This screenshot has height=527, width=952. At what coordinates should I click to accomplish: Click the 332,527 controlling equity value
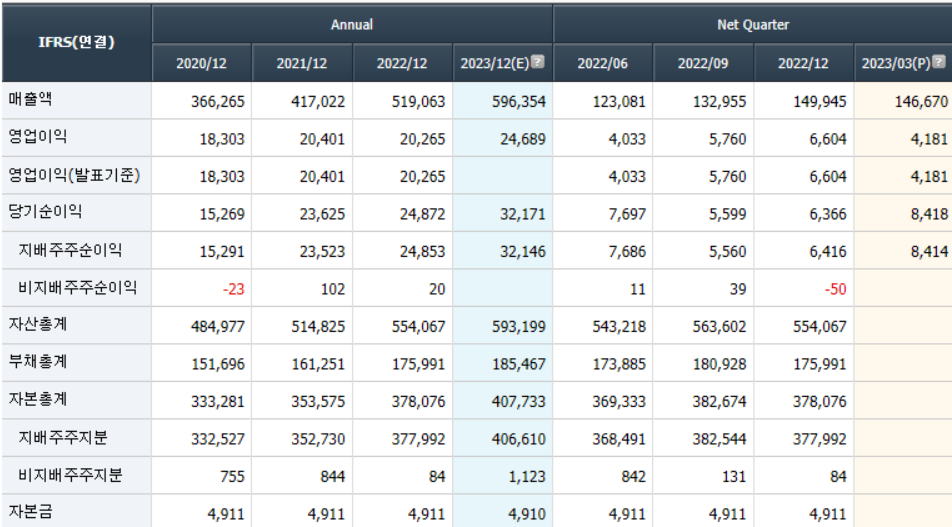(x=218, y=439)
